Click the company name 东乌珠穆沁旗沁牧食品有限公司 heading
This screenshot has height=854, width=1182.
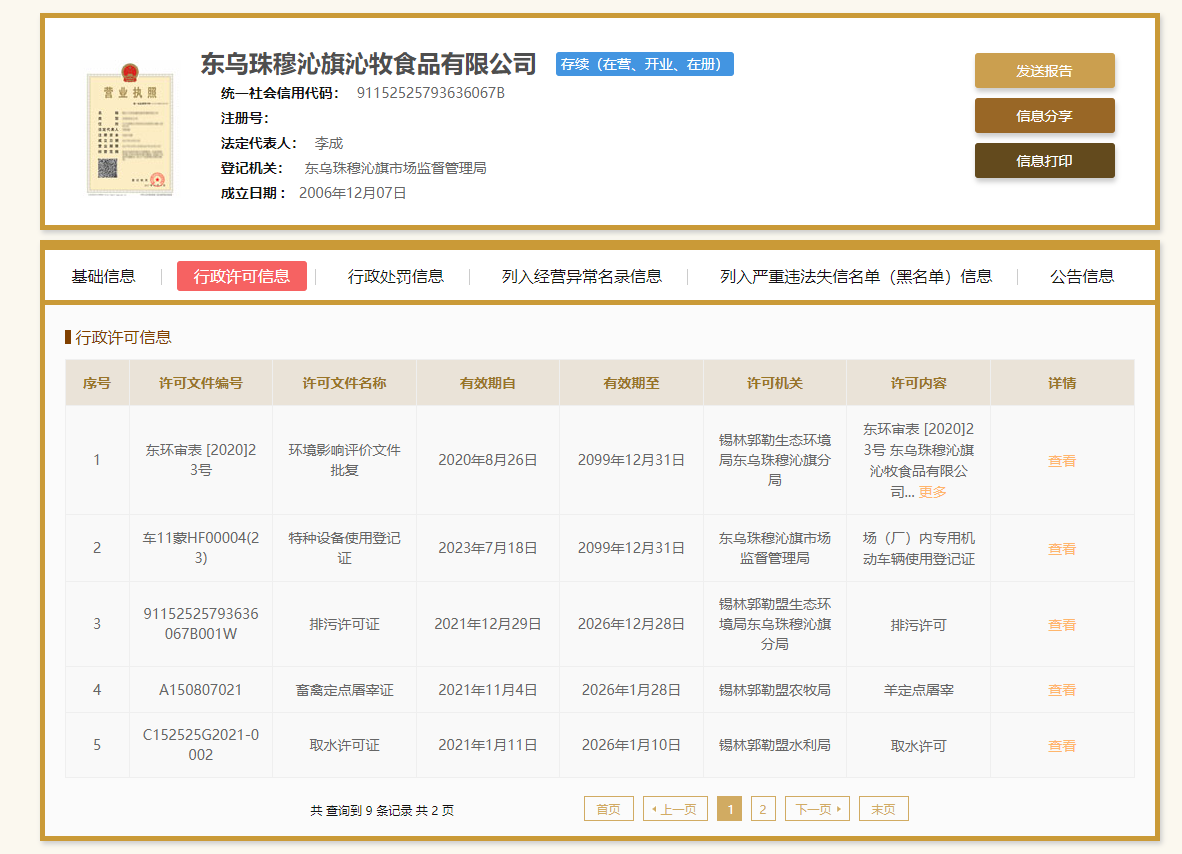tap(368, 64)
